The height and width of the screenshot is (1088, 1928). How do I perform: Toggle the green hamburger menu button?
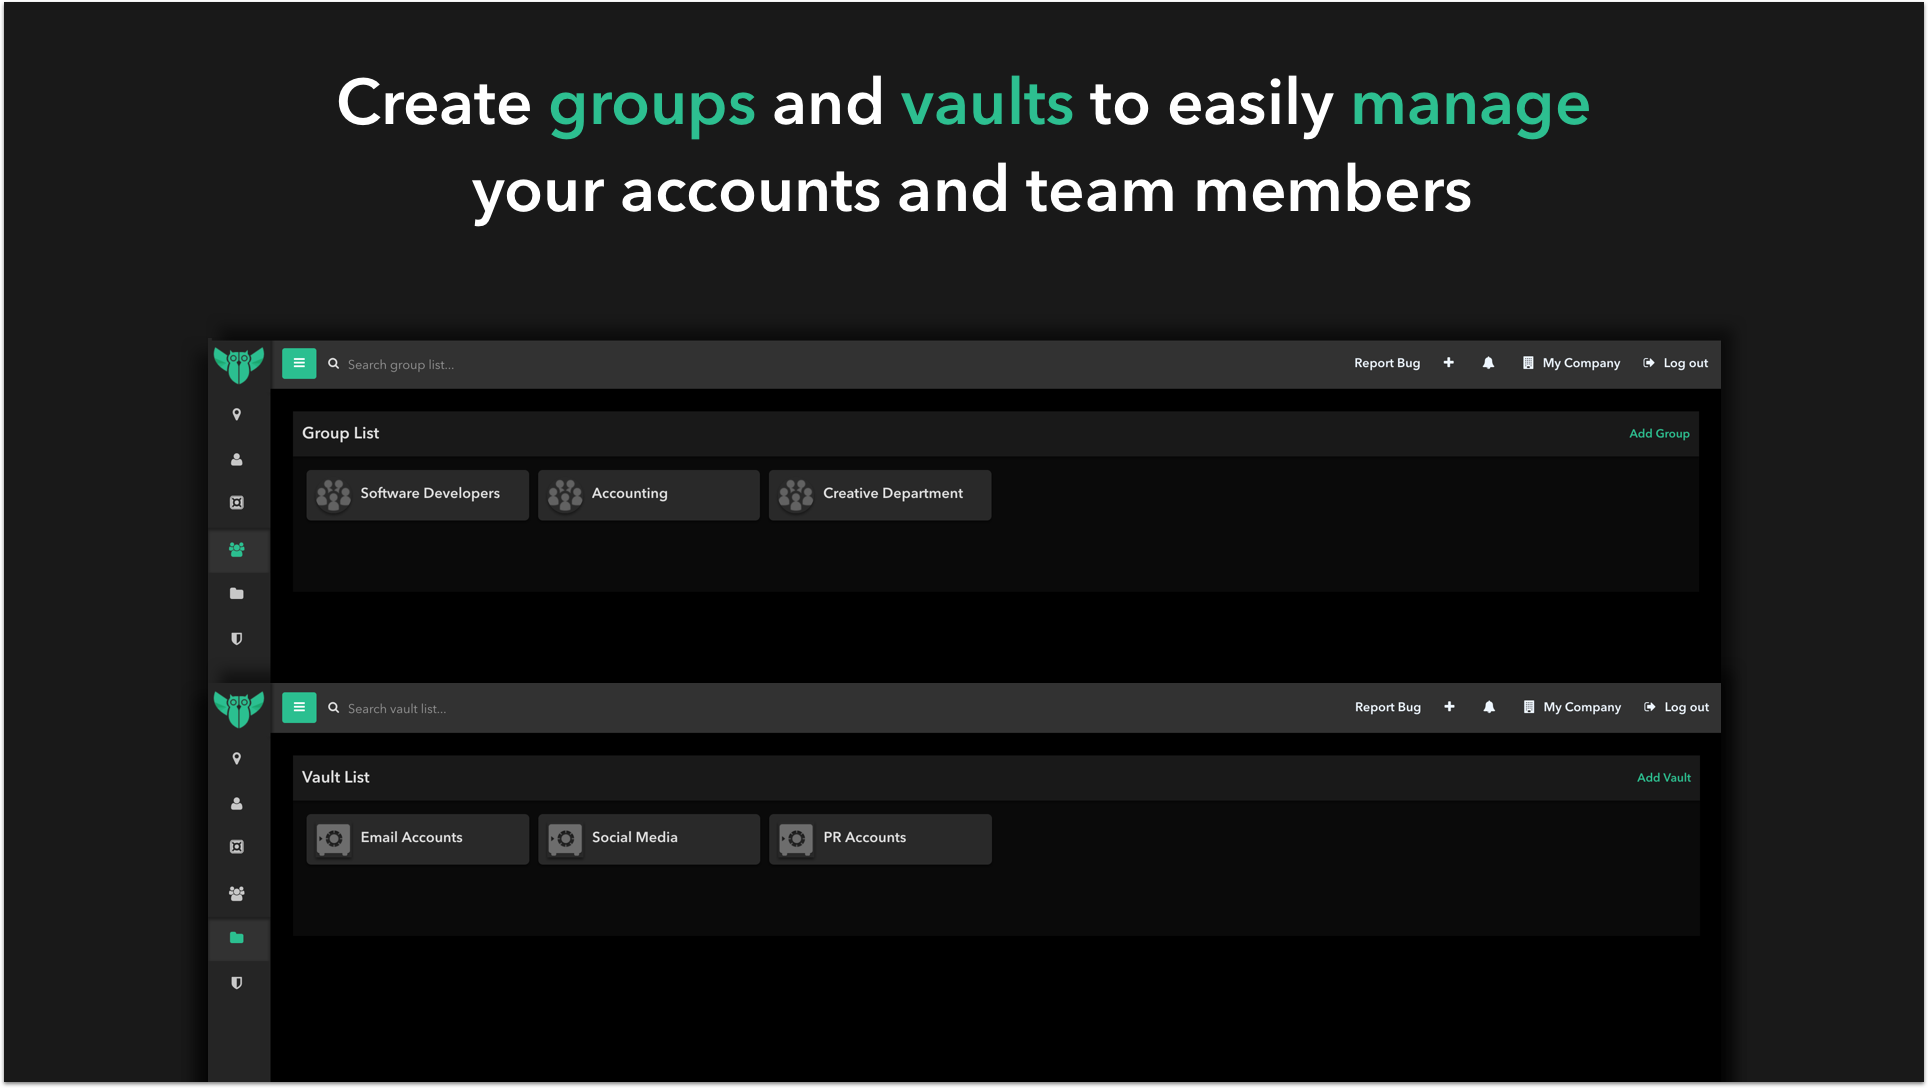[x=299, y=363]
